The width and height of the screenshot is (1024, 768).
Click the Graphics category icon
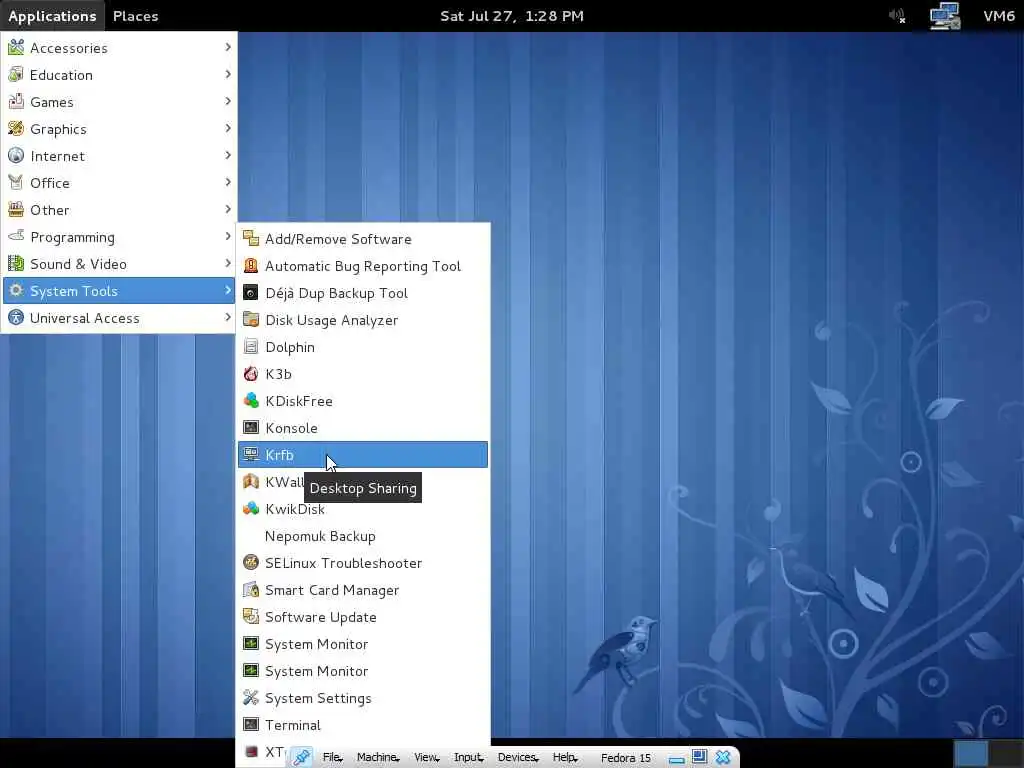[x=16, y=129]
